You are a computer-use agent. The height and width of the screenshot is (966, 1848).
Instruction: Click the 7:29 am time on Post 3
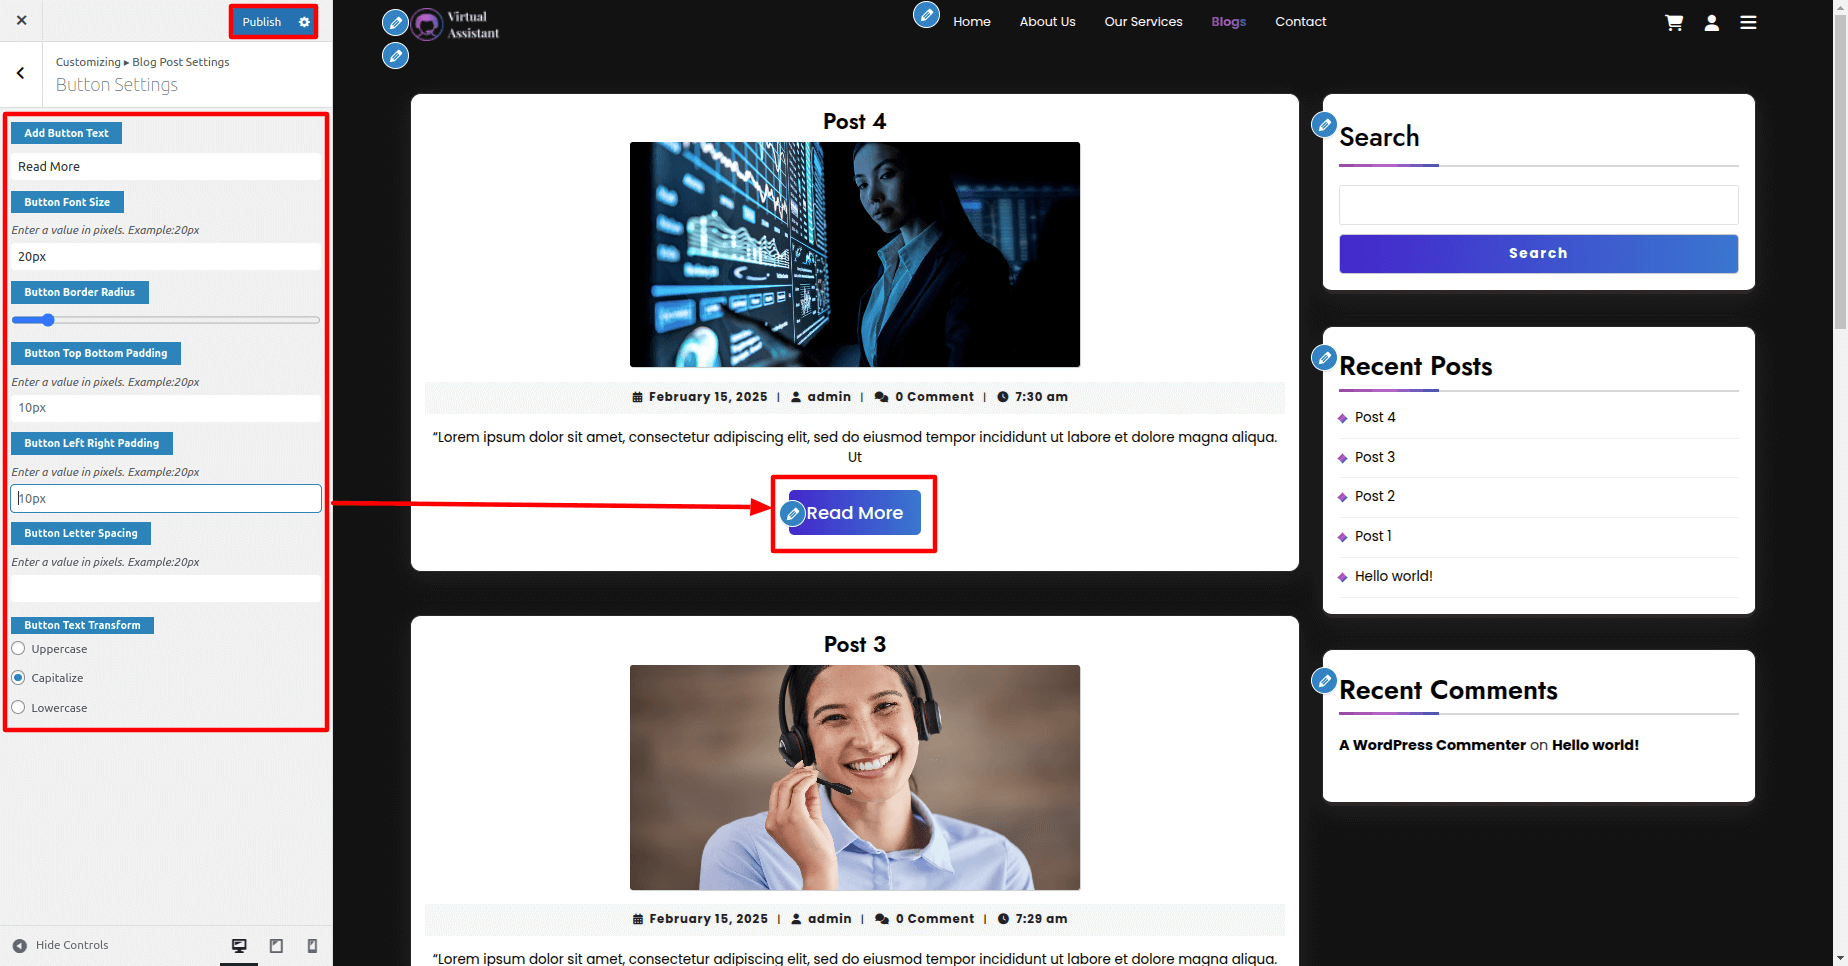tap(1041, 919)
